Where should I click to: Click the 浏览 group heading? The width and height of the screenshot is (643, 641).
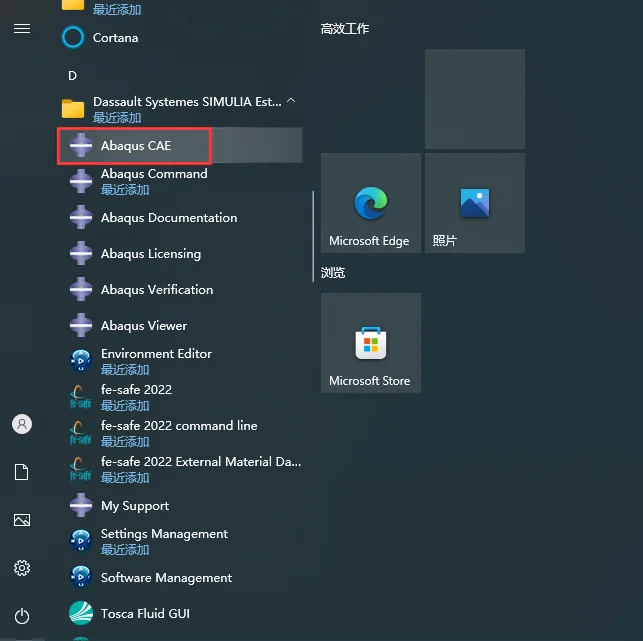coord(333,273)
